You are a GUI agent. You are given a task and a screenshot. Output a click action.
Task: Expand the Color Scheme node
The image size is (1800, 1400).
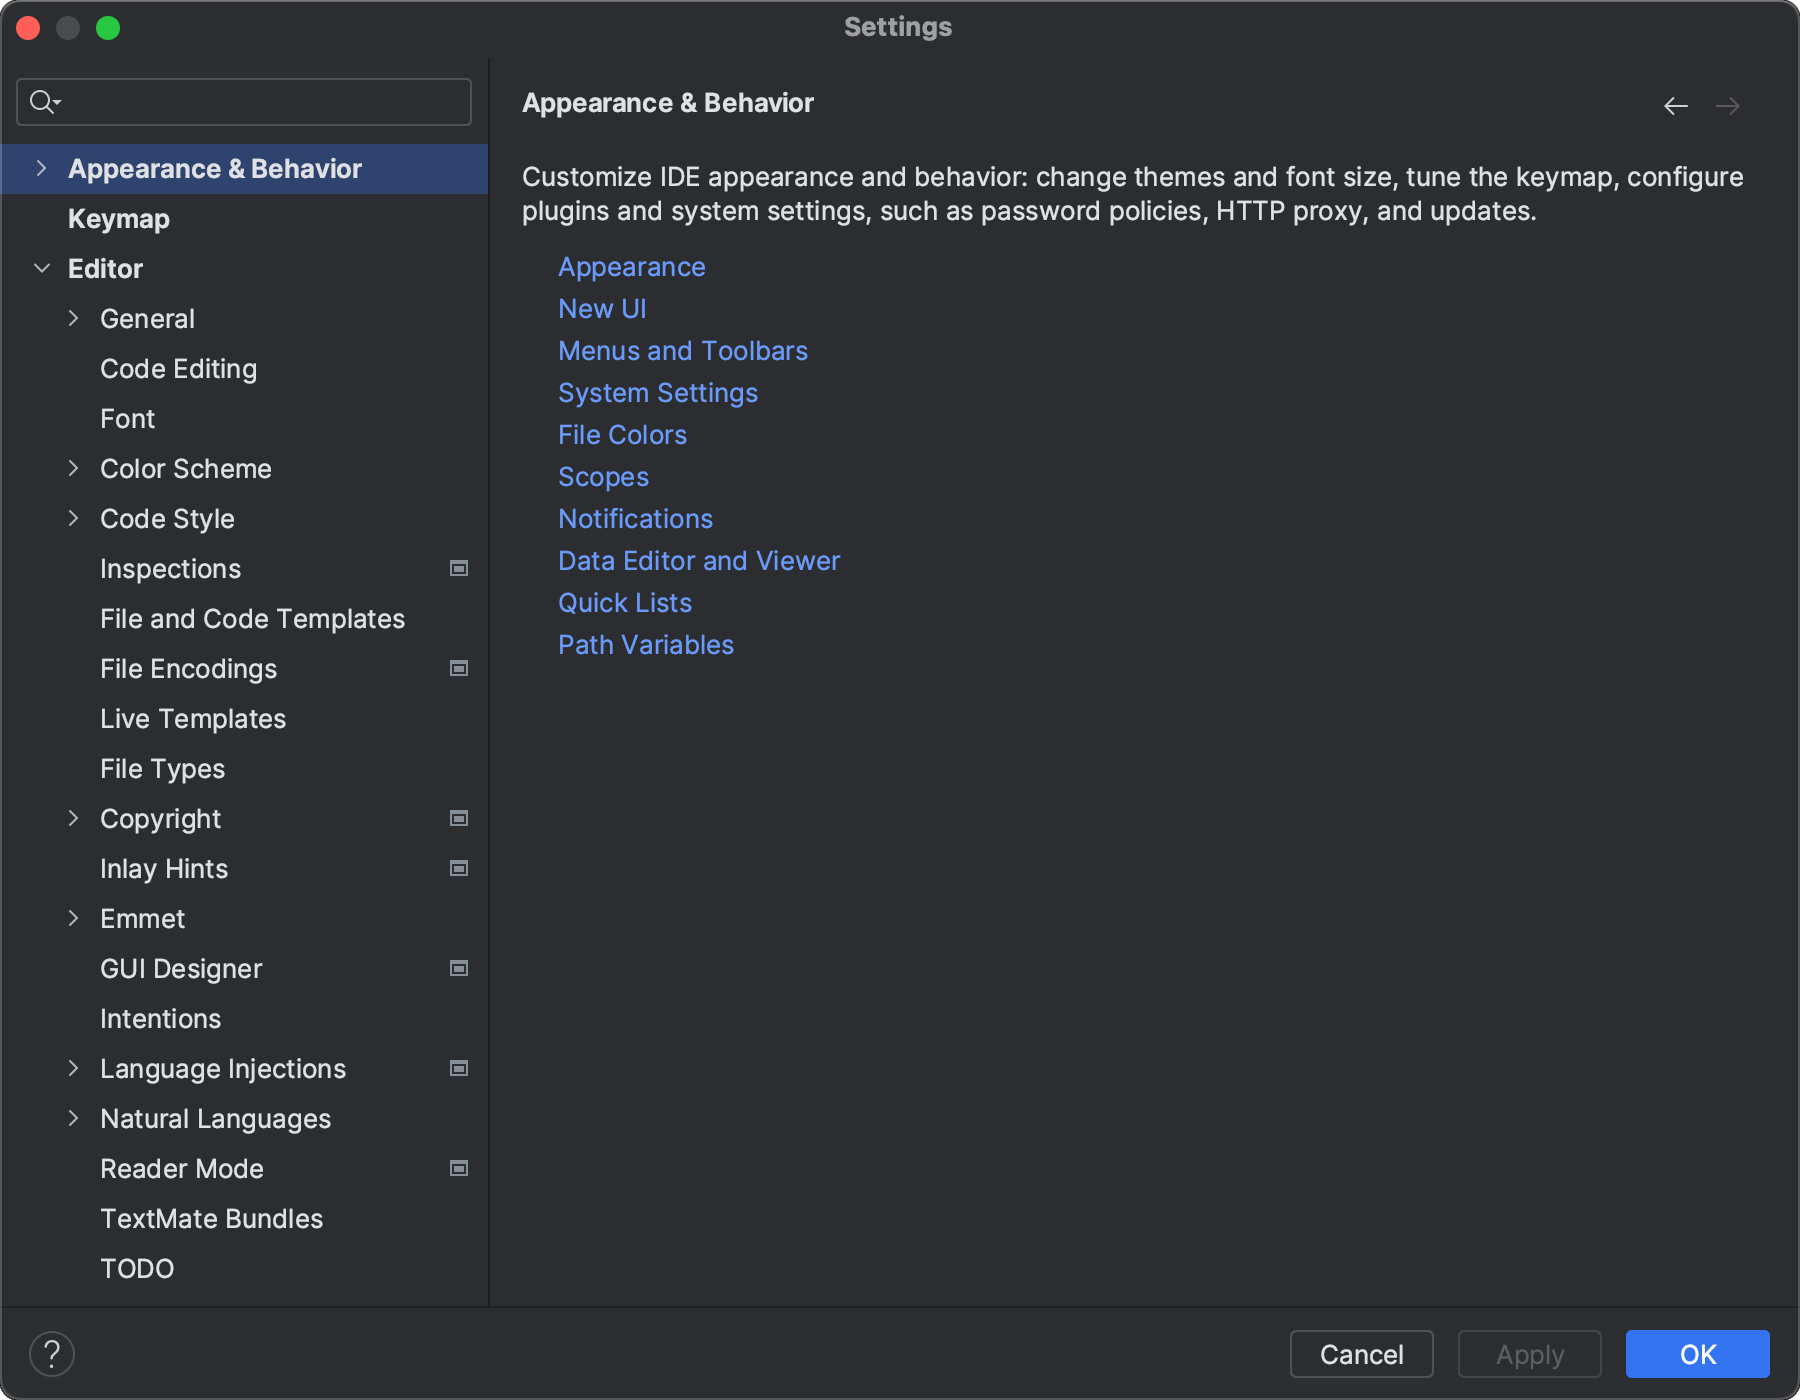tap(73, 469)
